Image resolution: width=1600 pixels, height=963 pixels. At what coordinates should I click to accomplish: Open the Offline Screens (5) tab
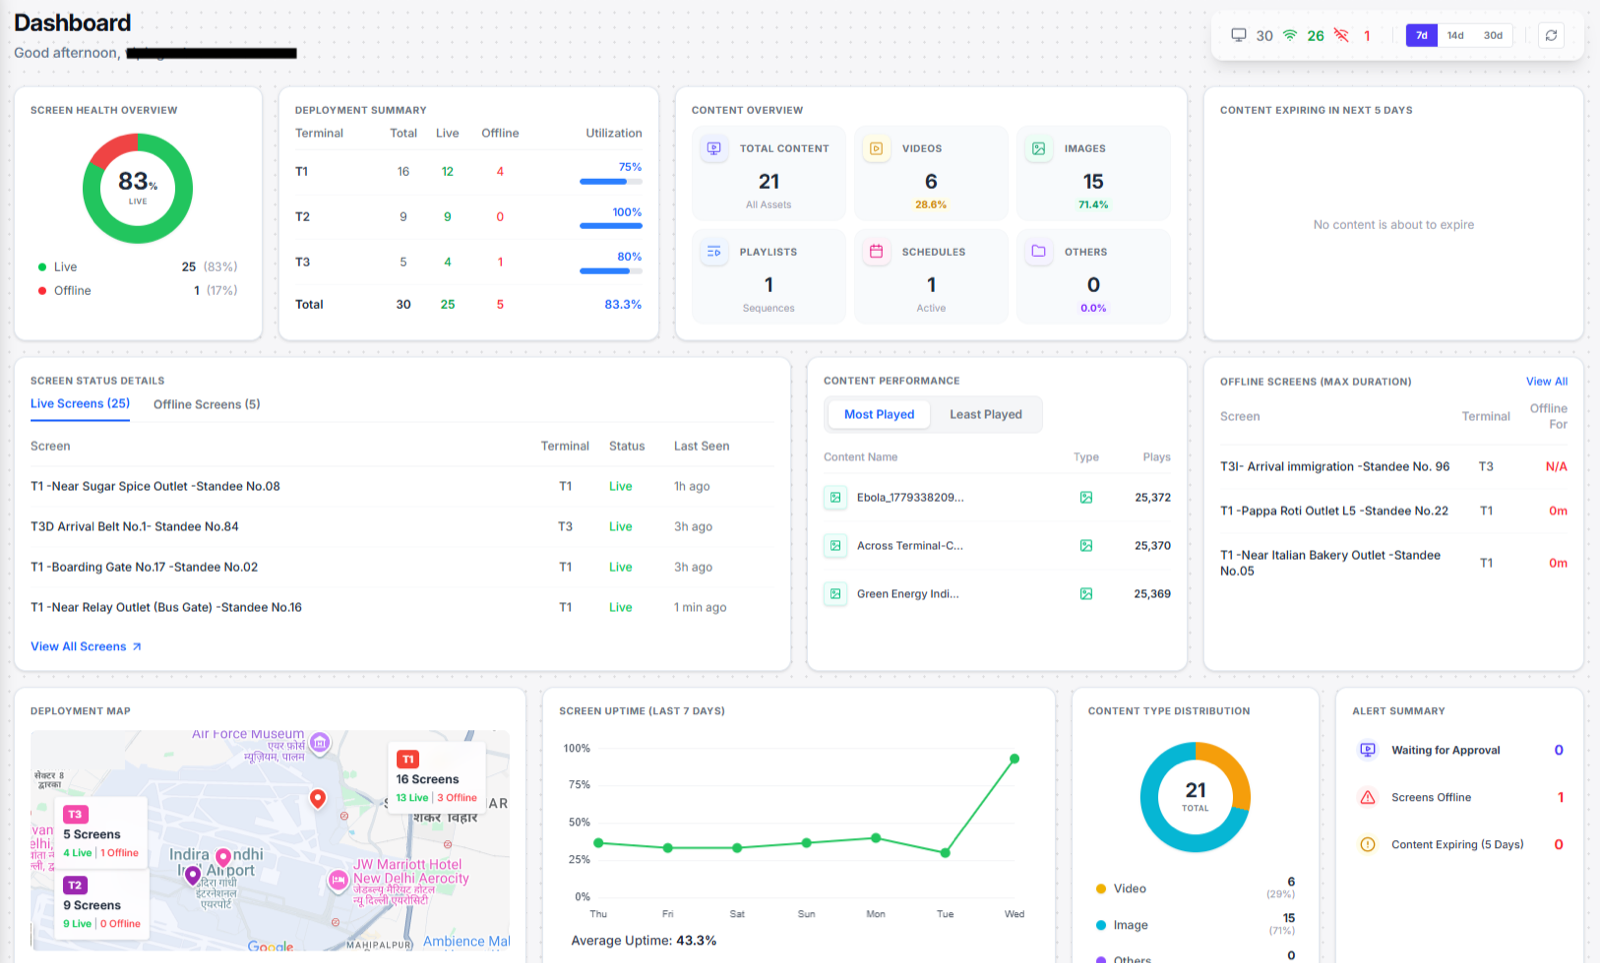point(207,404)
